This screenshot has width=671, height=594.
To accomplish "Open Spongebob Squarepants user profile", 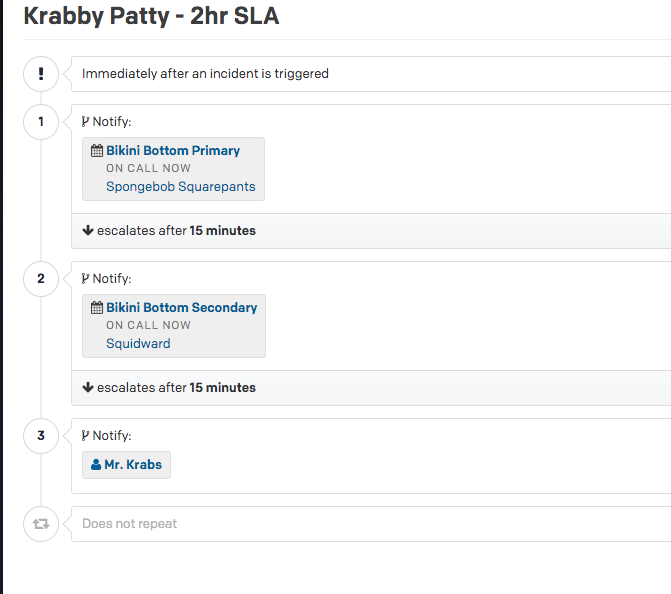I will 180,187.
